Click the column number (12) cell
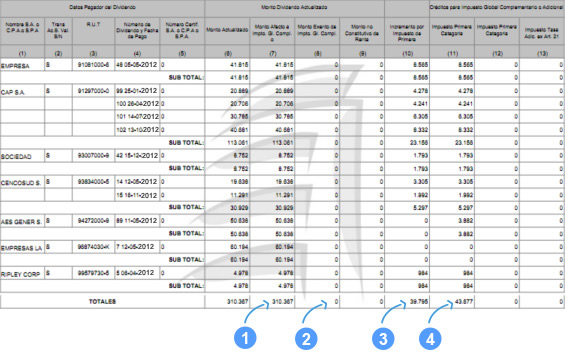The width and height of the screenshot is (565, 360). (497, 53)
